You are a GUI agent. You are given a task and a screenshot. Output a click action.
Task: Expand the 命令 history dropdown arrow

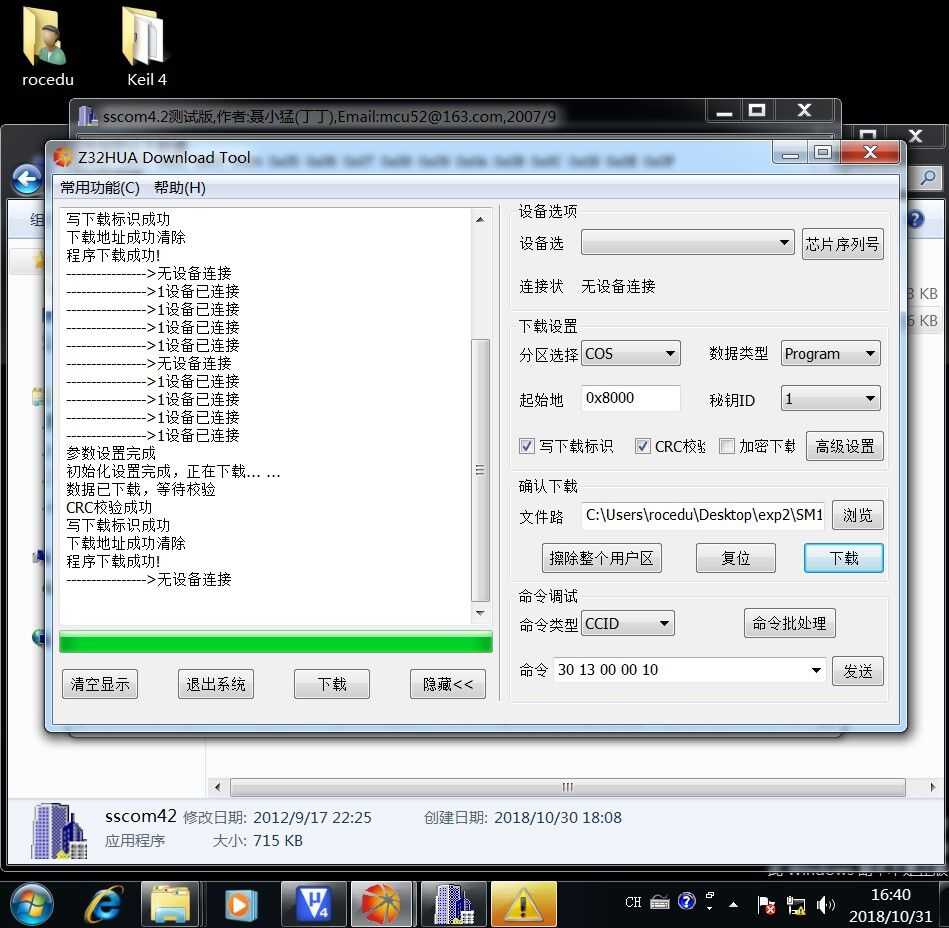(x=816, y=670)
